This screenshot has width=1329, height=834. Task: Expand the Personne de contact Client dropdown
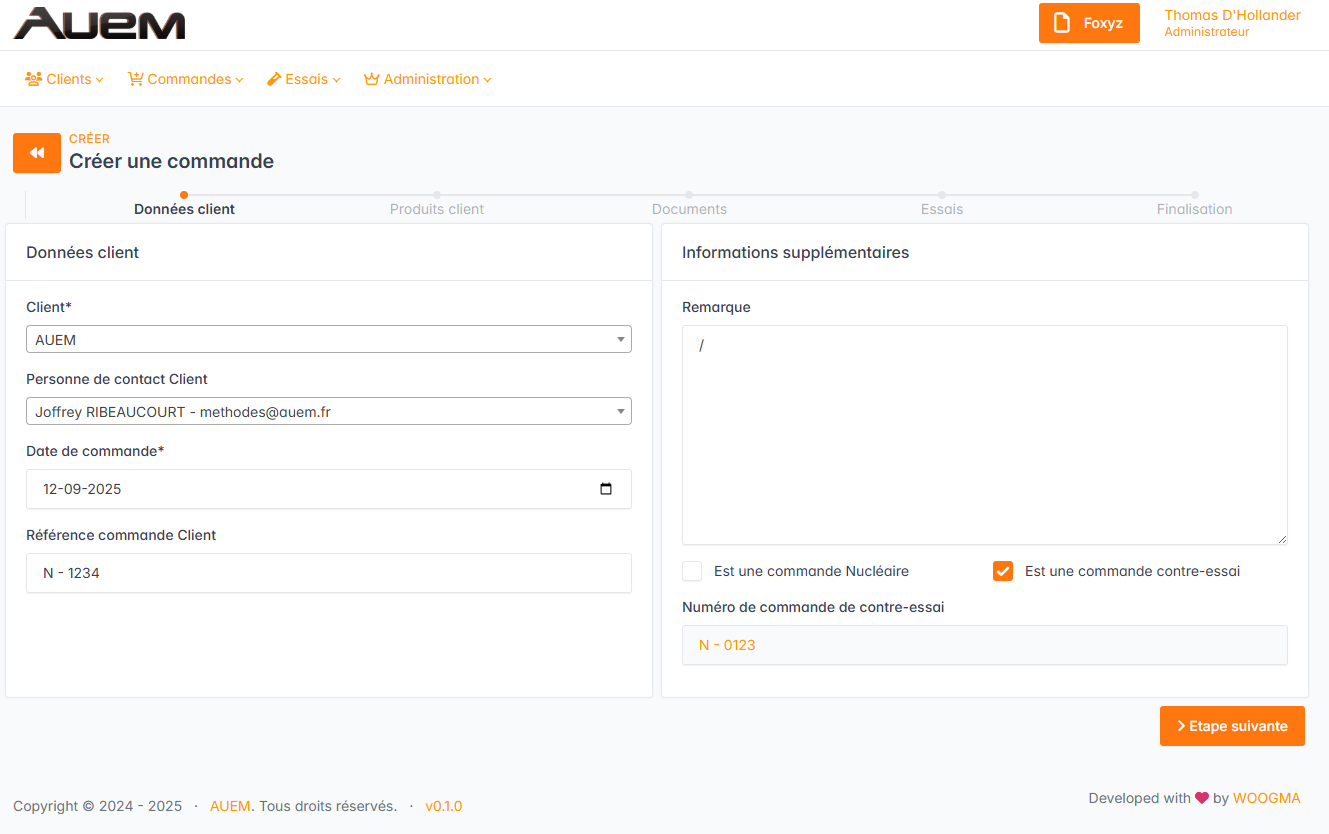328,411
